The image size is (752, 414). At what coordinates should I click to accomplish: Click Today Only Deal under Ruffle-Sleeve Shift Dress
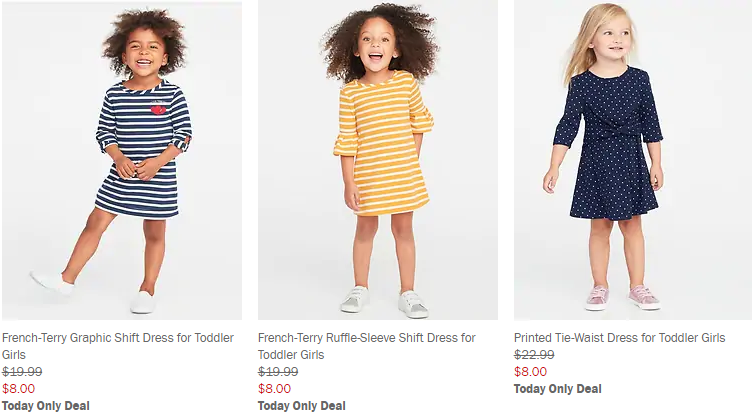[302, 405]
